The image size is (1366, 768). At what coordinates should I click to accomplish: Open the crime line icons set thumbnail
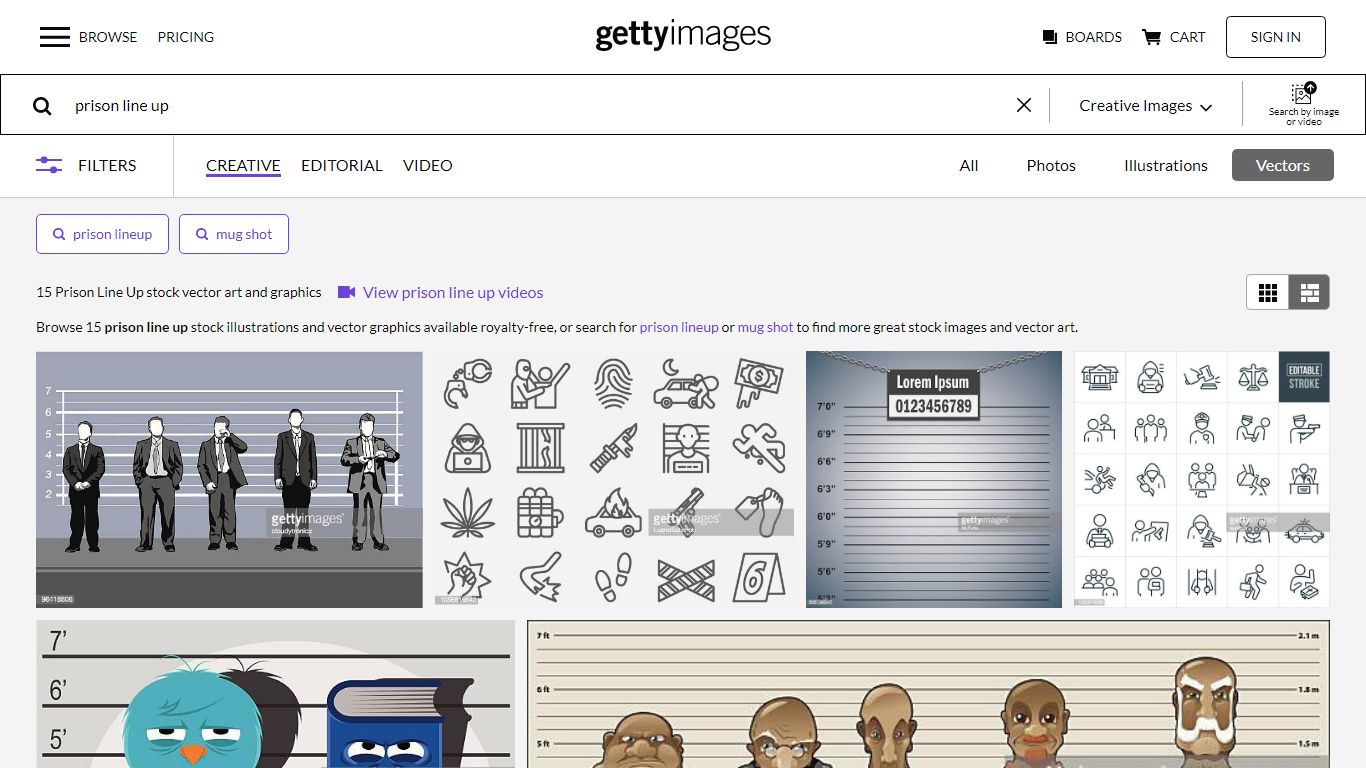click(614, 480)
